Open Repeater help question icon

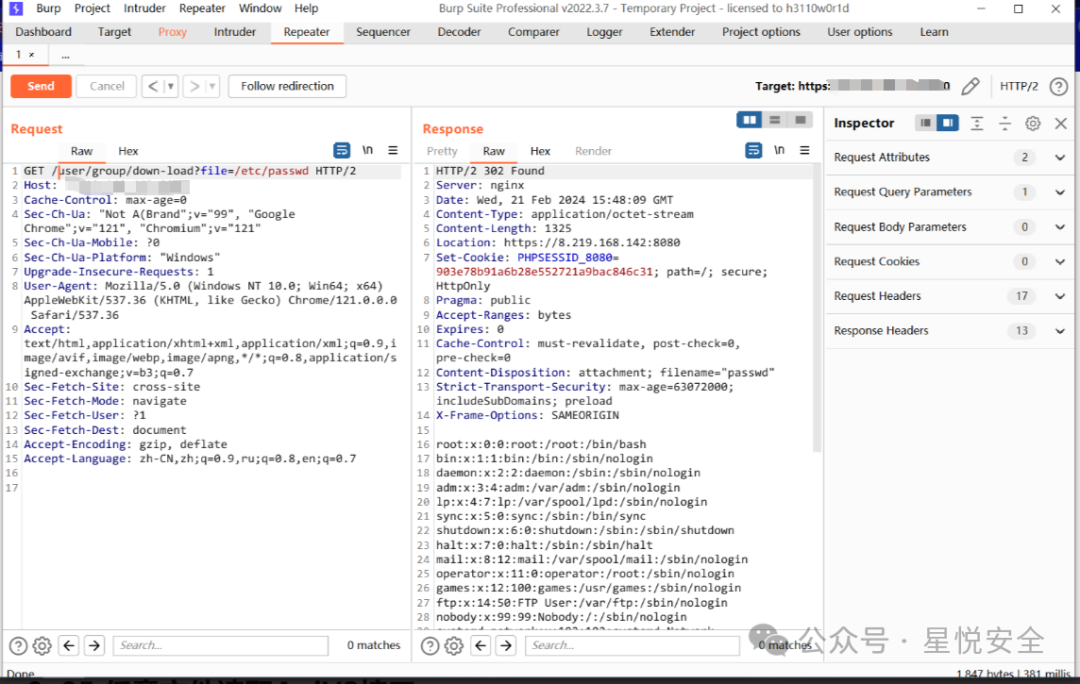coord(1058,86)
